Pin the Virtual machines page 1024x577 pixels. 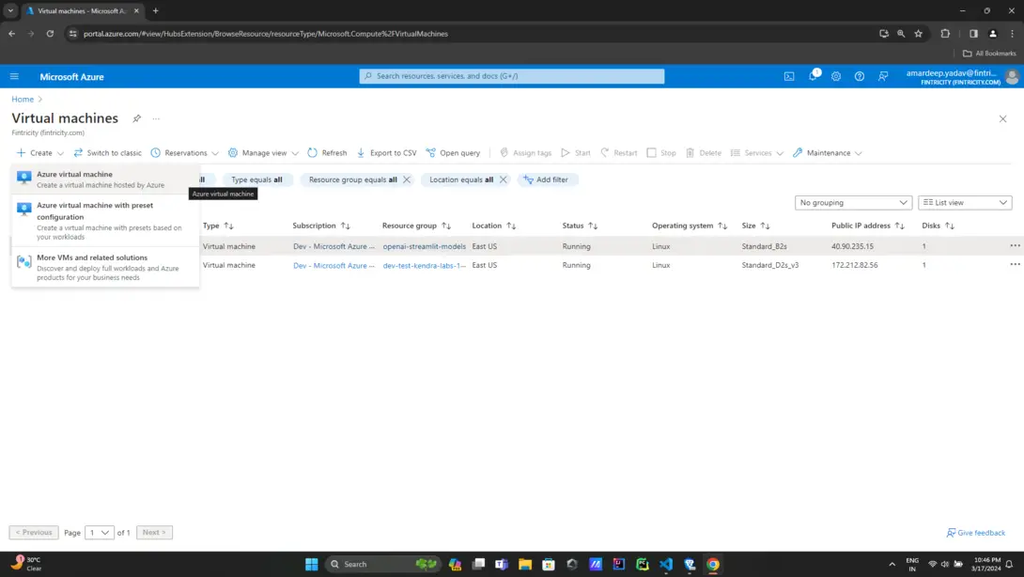[x=136, y=118]
